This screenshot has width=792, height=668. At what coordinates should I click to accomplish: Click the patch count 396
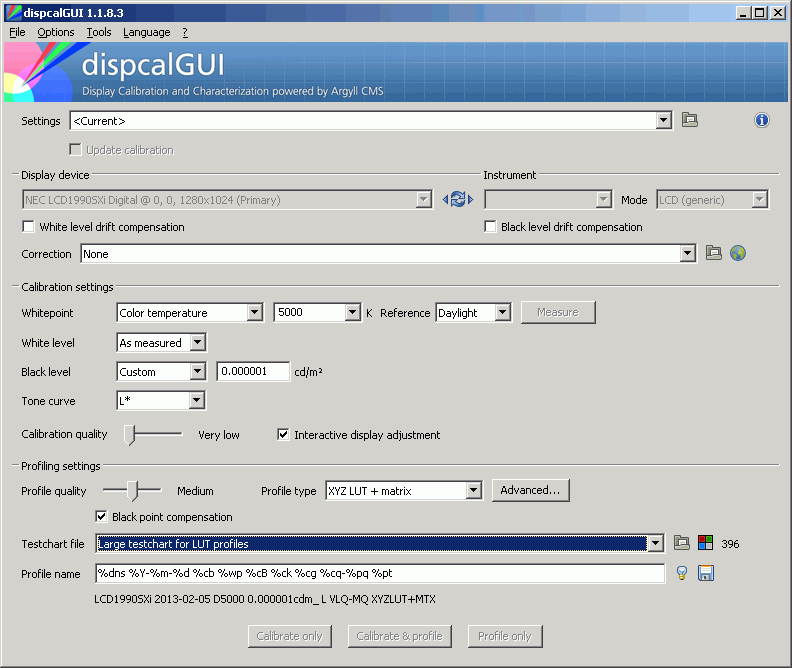(730, 544)
